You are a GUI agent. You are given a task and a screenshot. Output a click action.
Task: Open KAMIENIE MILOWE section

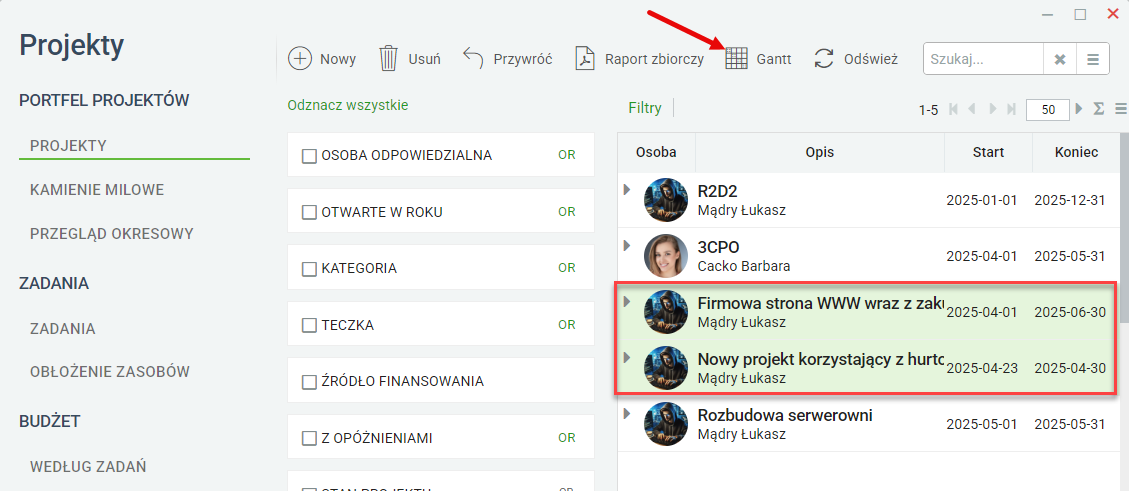[97, 190]
